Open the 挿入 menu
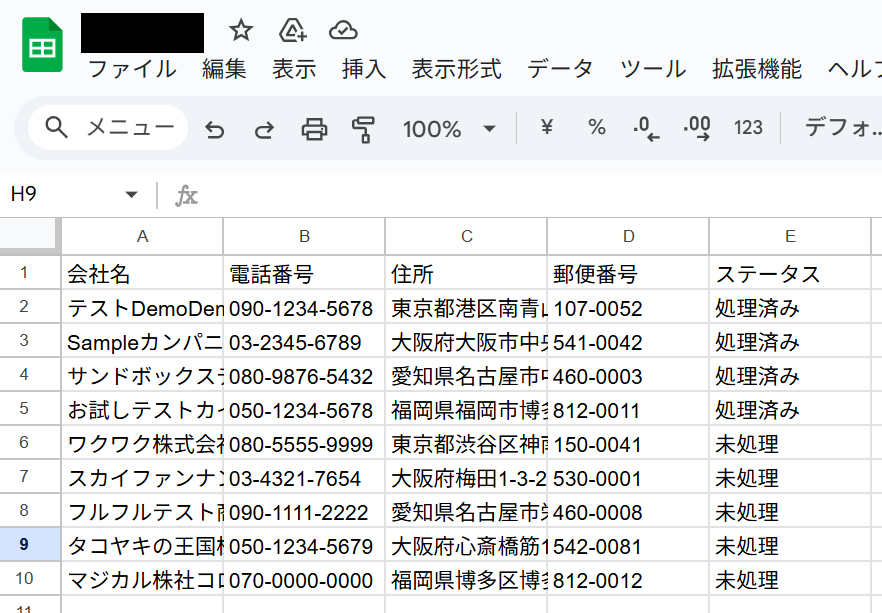 pos(363,69)
